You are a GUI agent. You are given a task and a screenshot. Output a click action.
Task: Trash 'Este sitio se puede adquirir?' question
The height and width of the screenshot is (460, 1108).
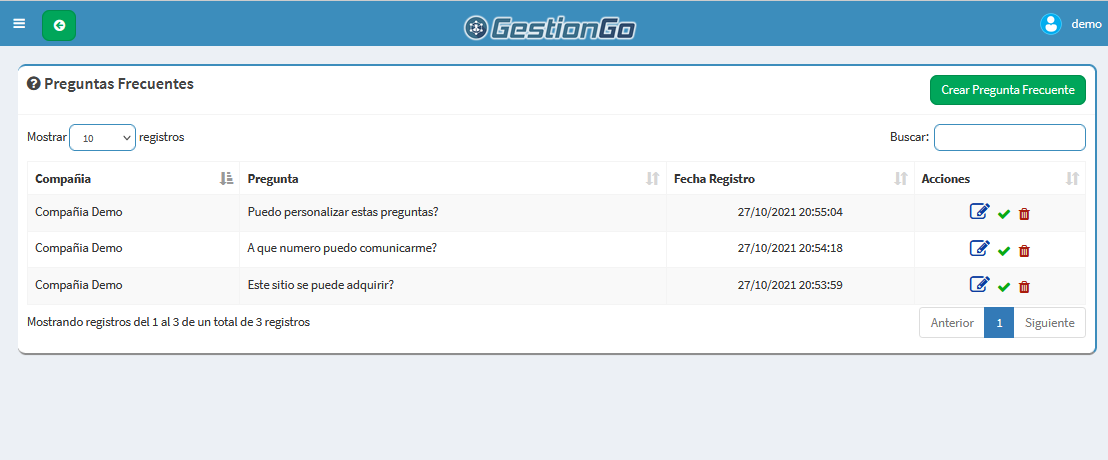[x=1024, y=287]
